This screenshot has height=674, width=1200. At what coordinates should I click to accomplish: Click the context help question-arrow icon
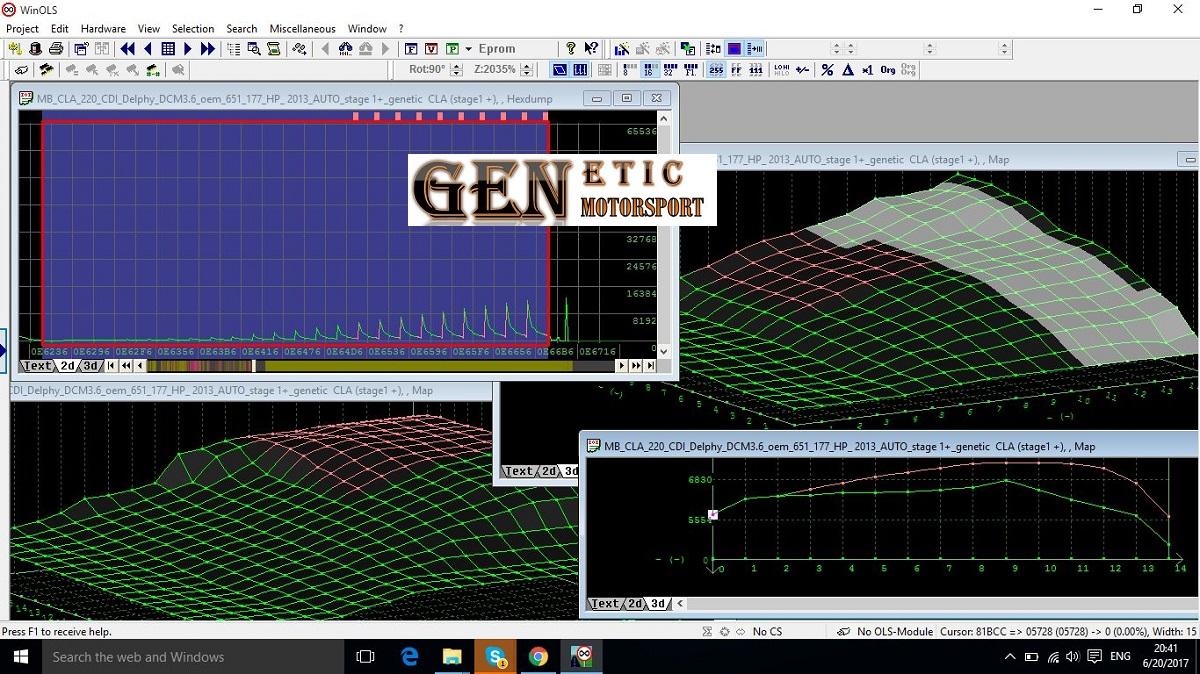[x=591, y=48]
